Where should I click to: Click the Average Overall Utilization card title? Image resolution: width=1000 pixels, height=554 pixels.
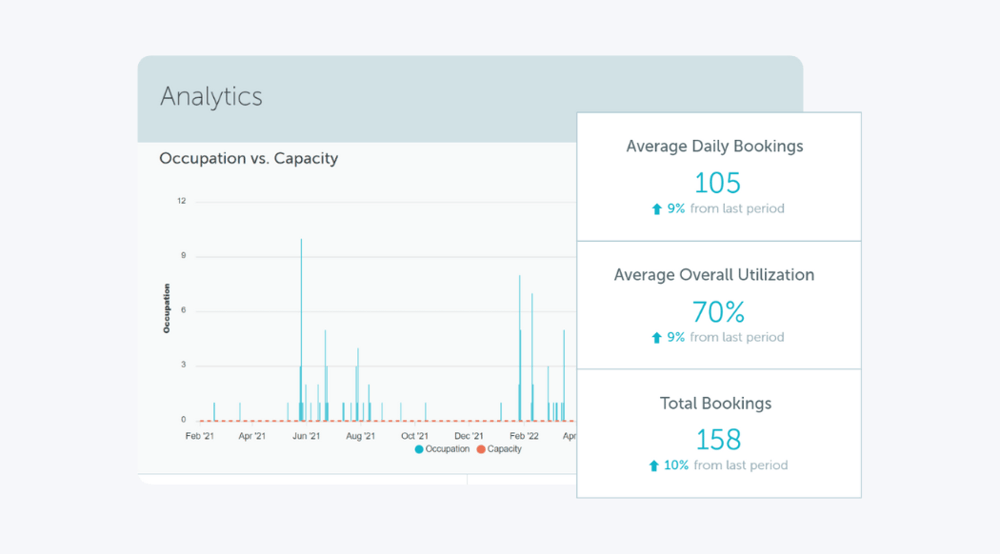pos(714,275)
